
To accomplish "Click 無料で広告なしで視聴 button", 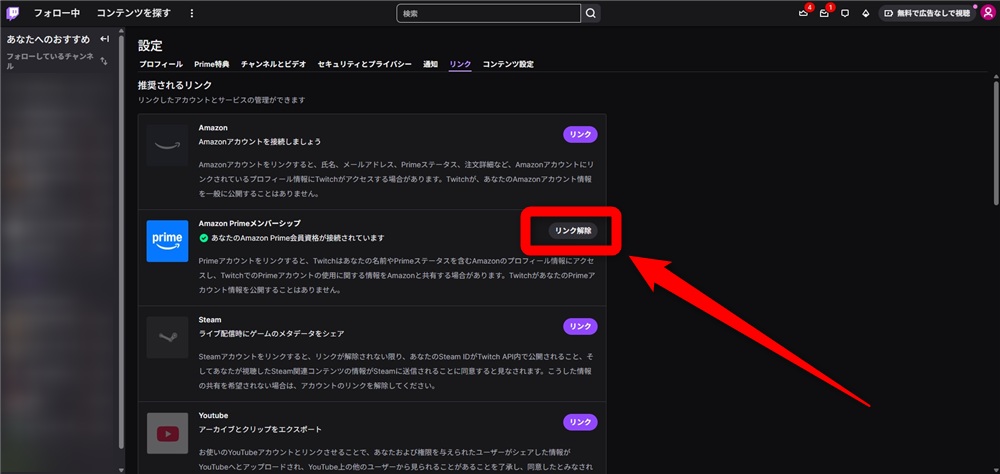I will (x=927, y=13).
